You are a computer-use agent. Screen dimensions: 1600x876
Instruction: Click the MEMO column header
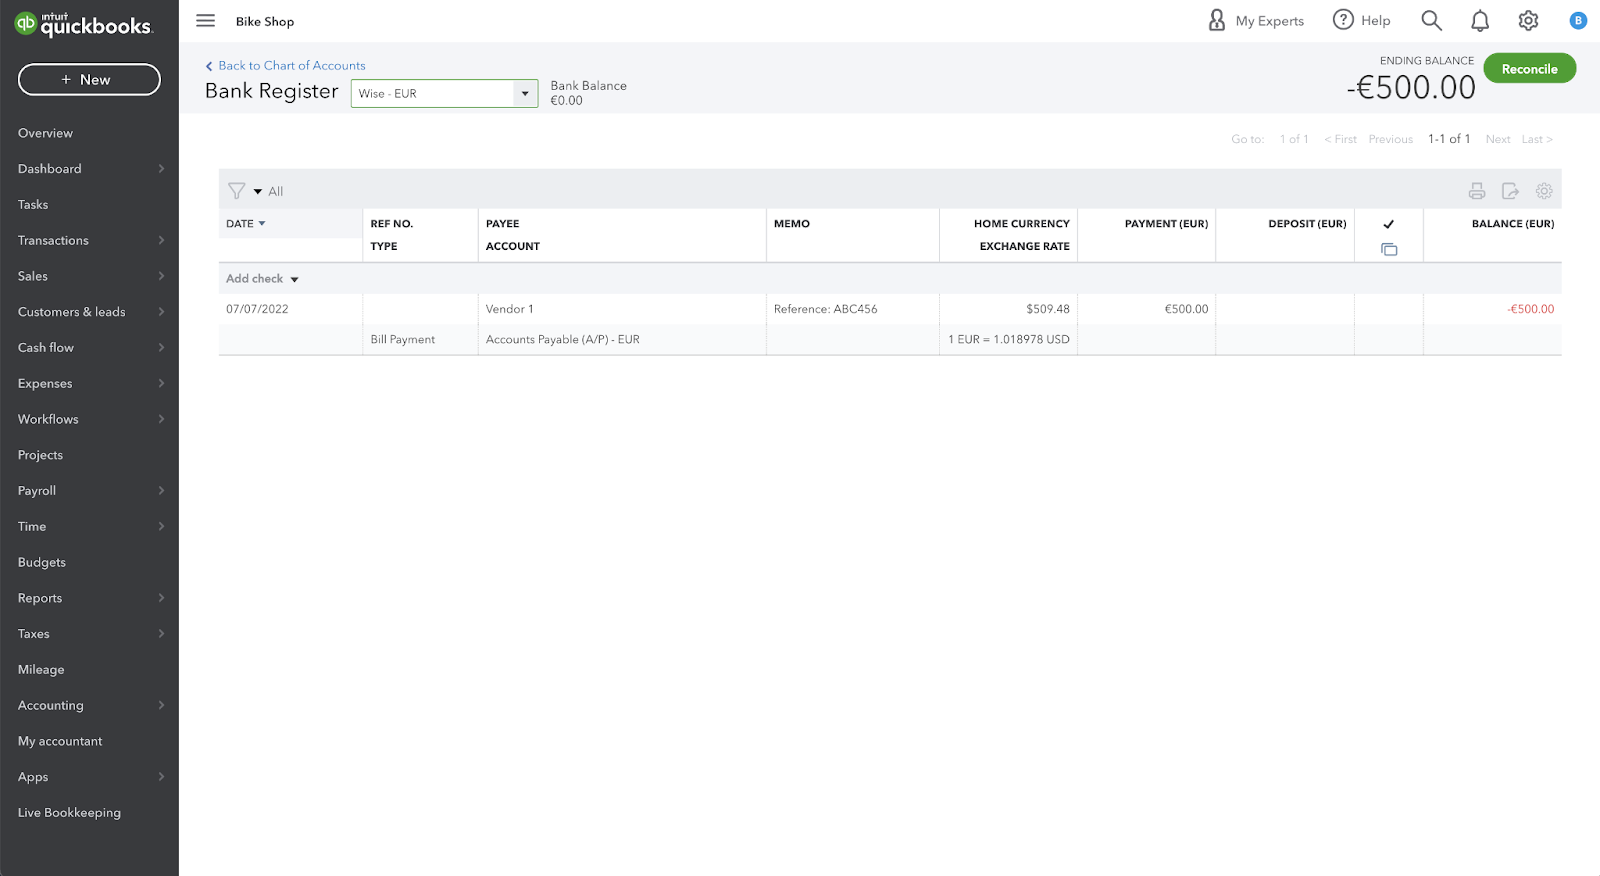(792, 224)
